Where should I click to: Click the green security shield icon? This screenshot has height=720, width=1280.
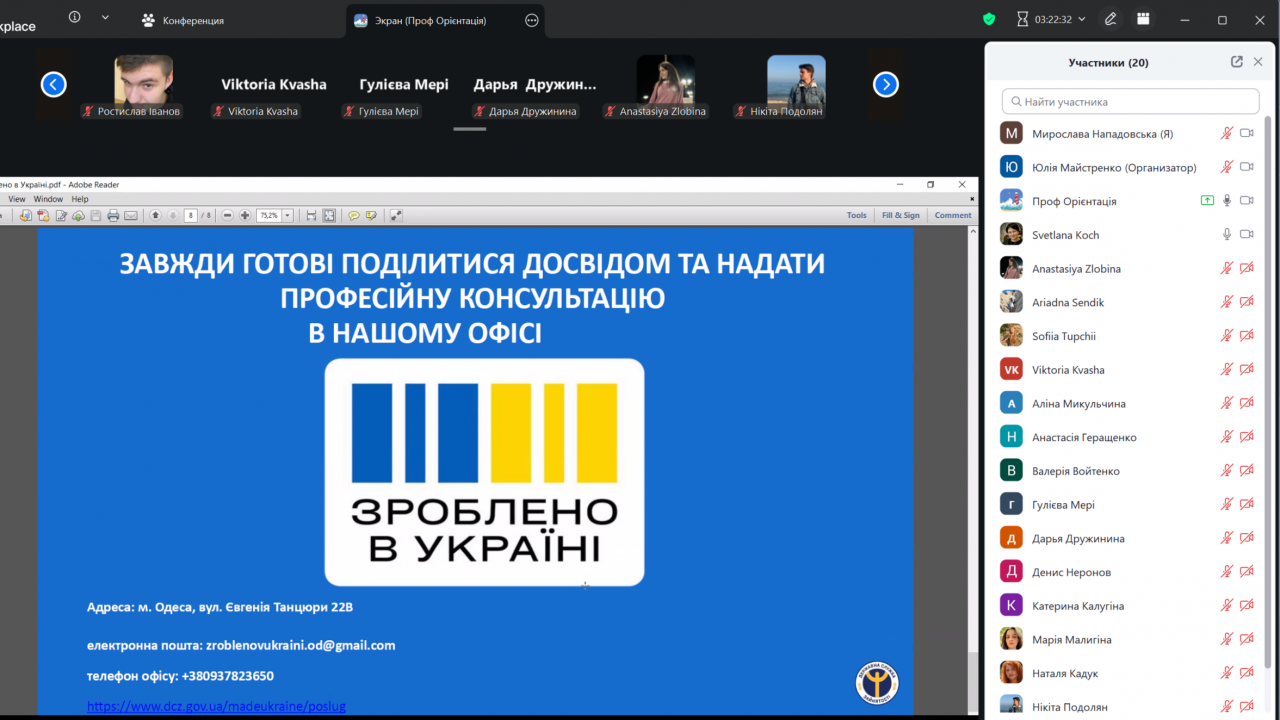click(x=989, y=19)
